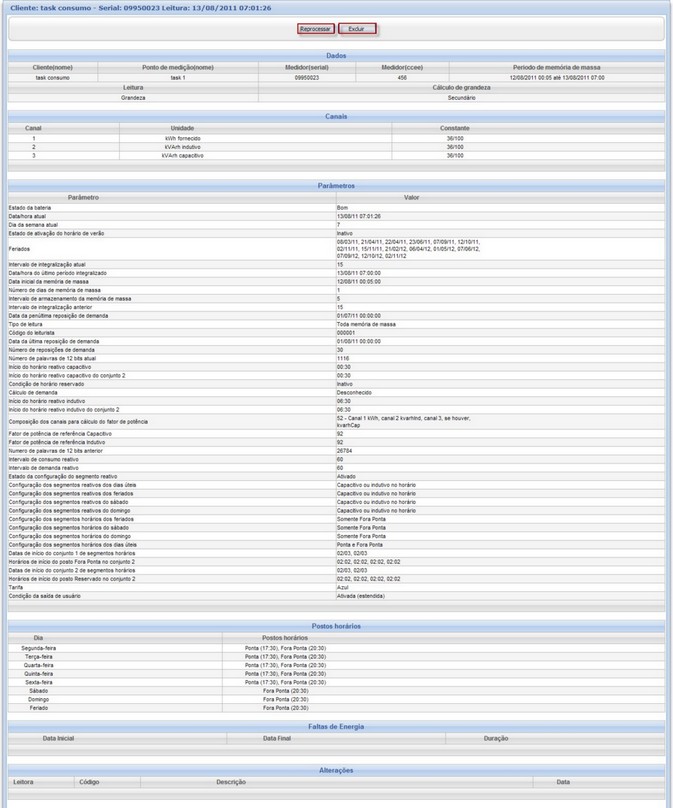Screen dimensions: 673x808
Task: Click the Data Inicial column header
Action: click(x=58, y=738)
